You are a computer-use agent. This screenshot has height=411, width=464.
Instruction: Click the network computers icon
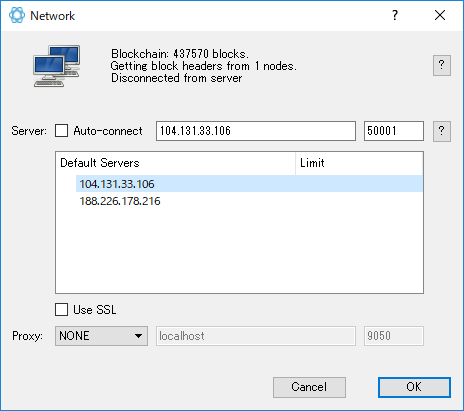[57, 66]
